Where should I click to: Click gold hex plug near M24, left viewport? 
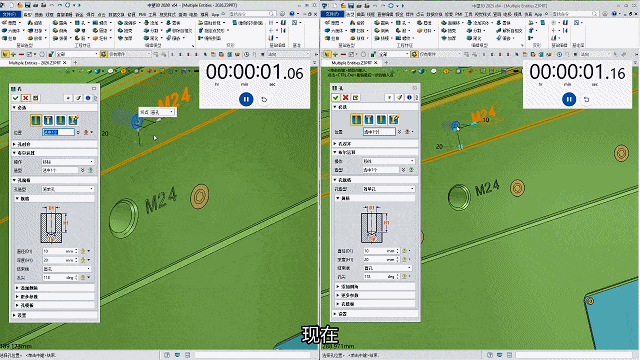coord(200,196)
